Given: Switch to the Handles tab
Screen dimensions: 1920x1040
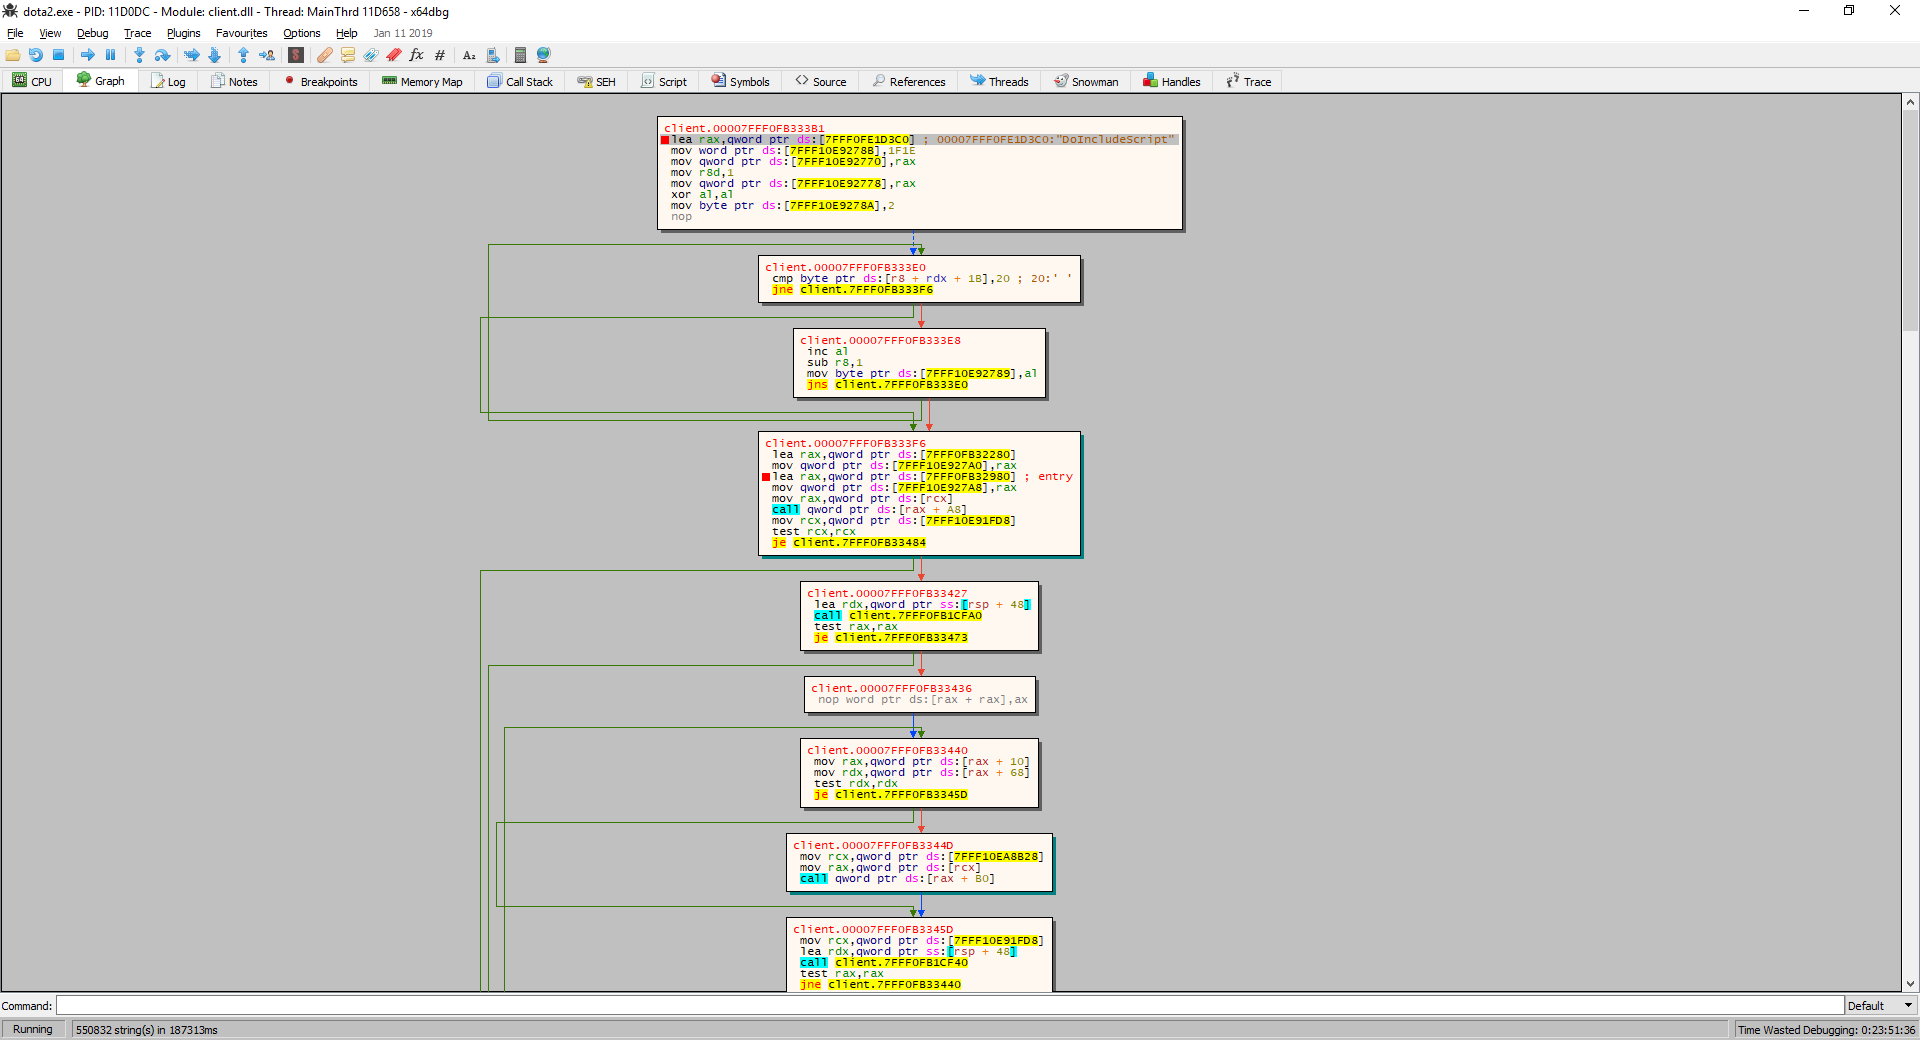Looking at the screenshot, I should point(1172,81).
